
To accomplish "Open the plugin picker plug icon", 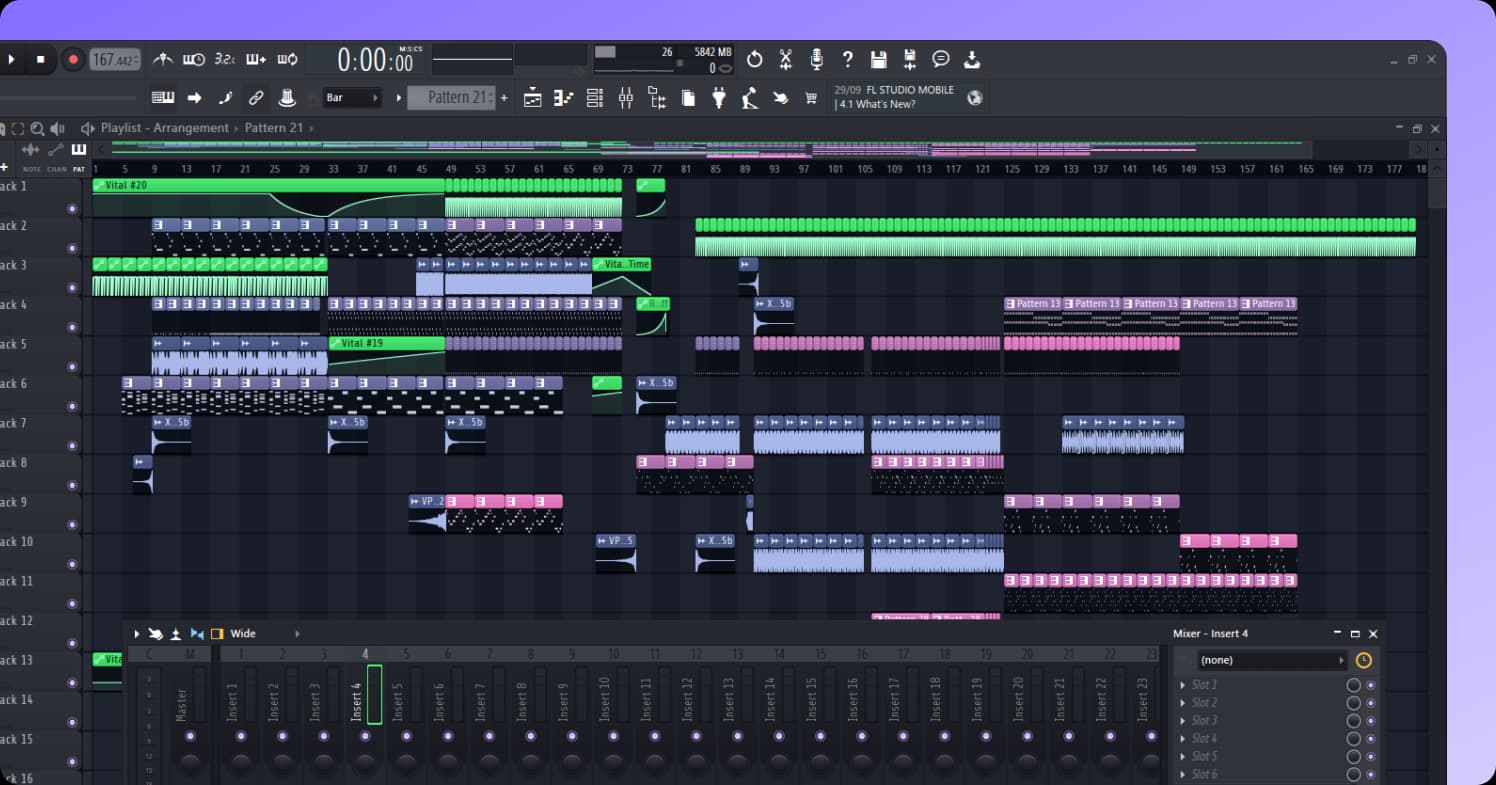I will [718, 97].
